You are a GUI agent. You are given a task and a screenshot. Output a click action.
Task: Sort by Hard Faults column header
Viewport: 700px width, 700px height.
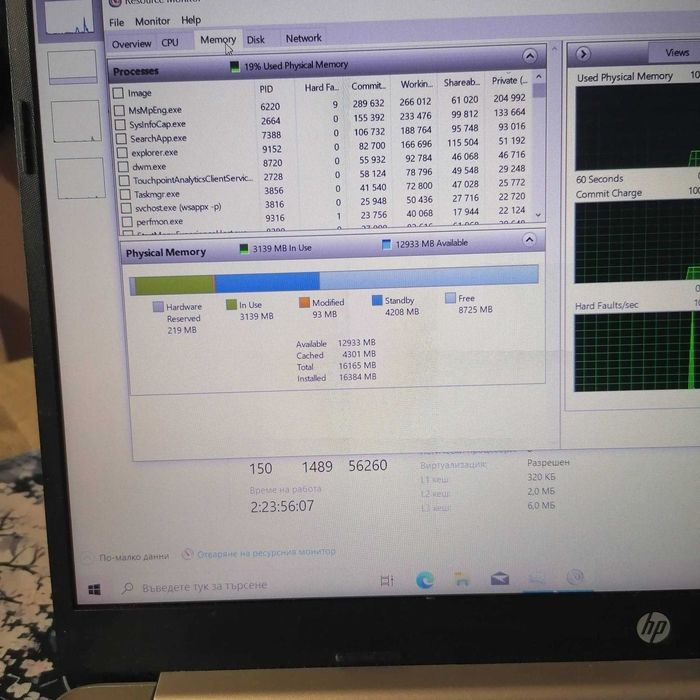tap(321, 88)
